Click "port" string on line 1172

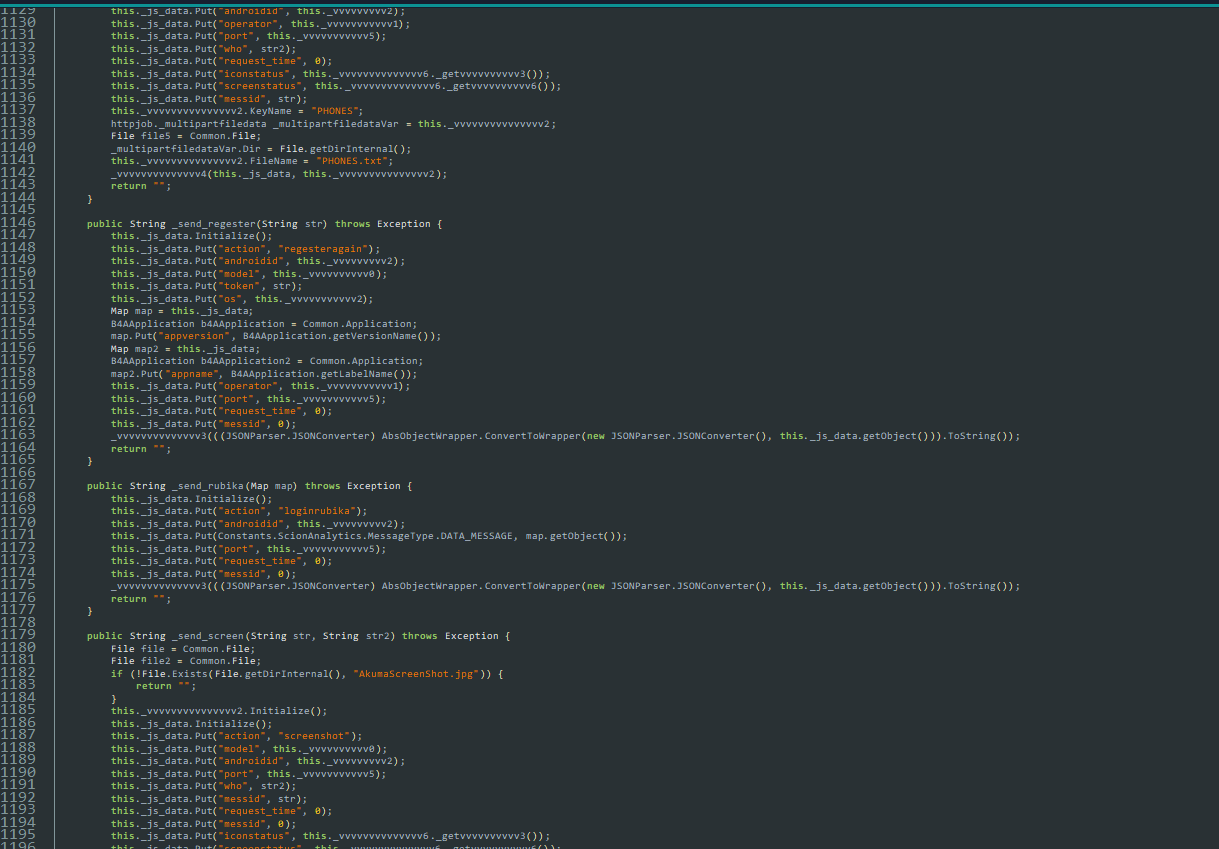coord(236,549)
